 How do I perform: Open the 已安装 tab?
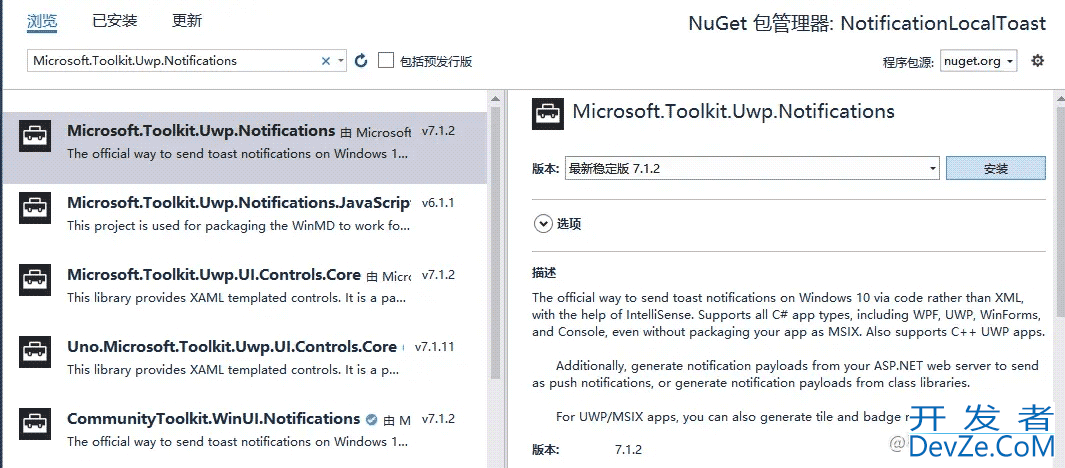pos(115,20)
